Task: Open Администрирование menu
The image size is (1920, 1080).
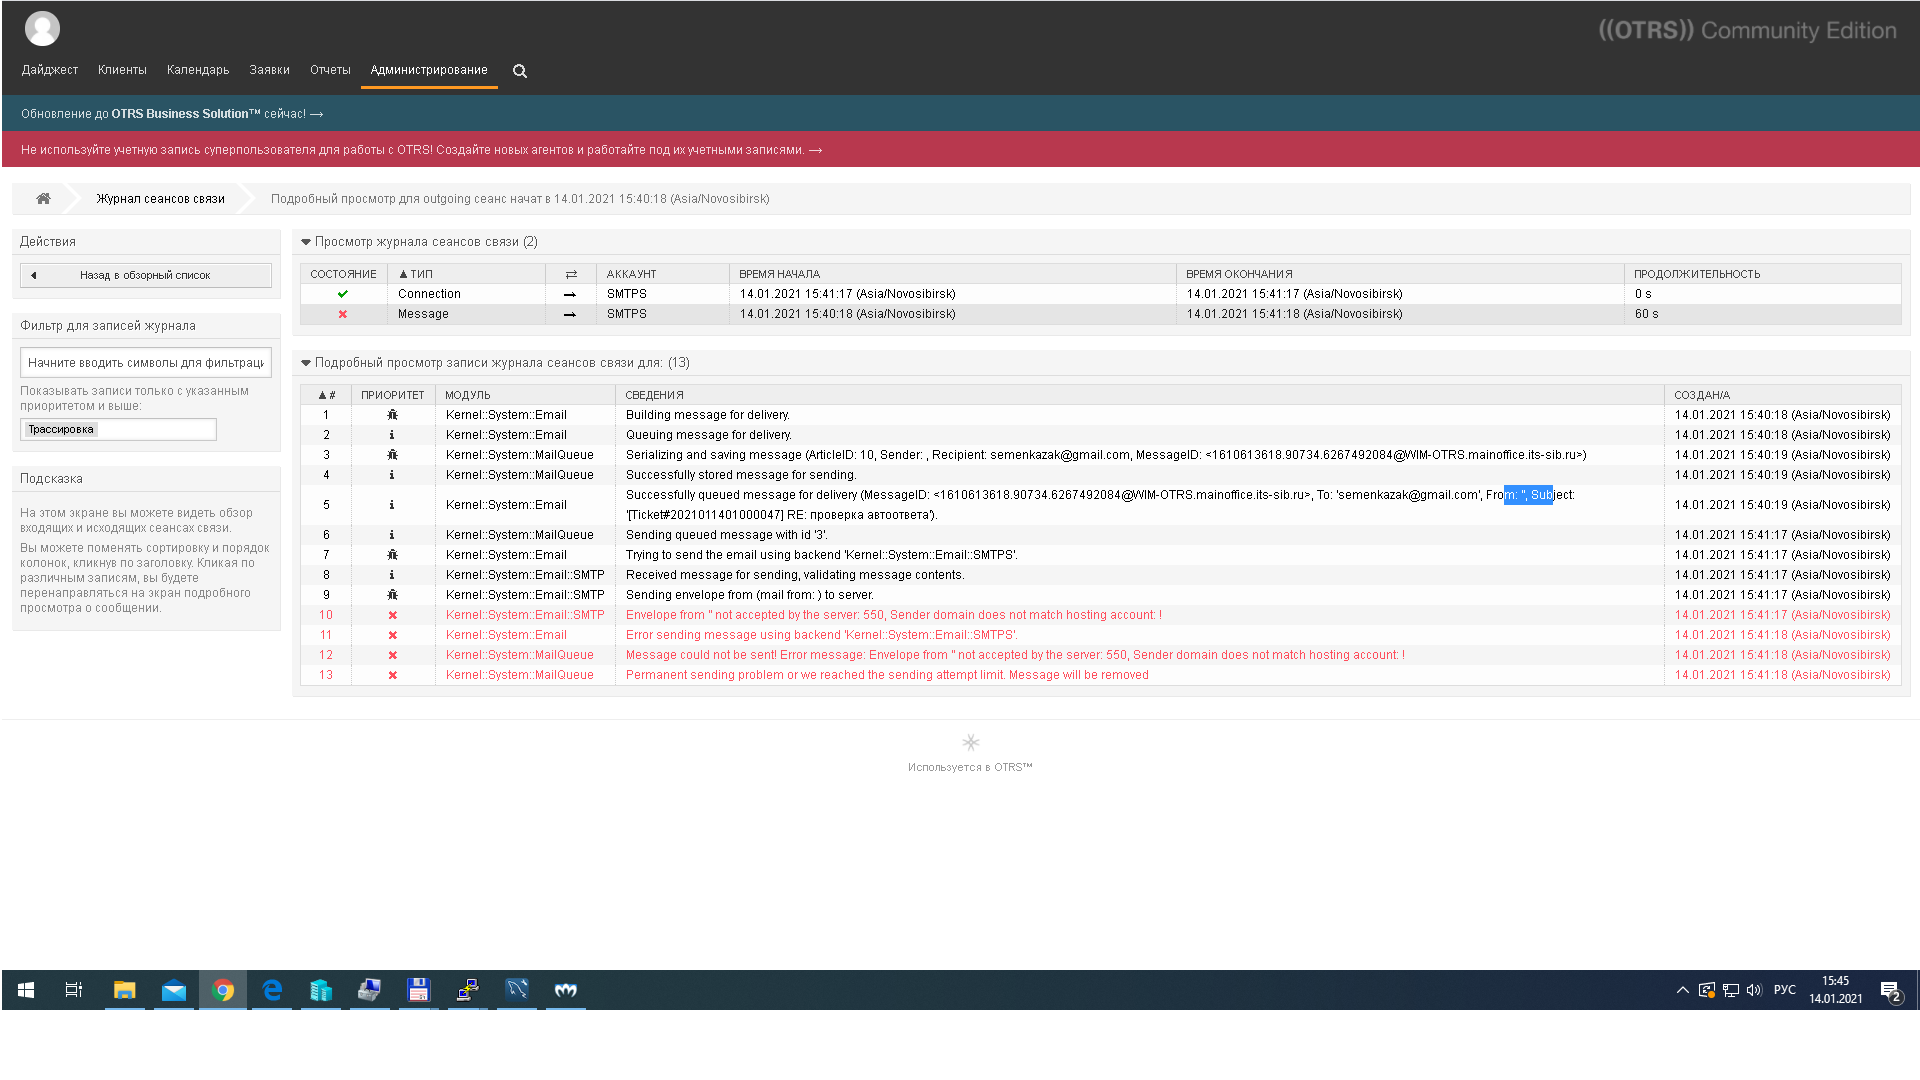Action: coord(429,70)
